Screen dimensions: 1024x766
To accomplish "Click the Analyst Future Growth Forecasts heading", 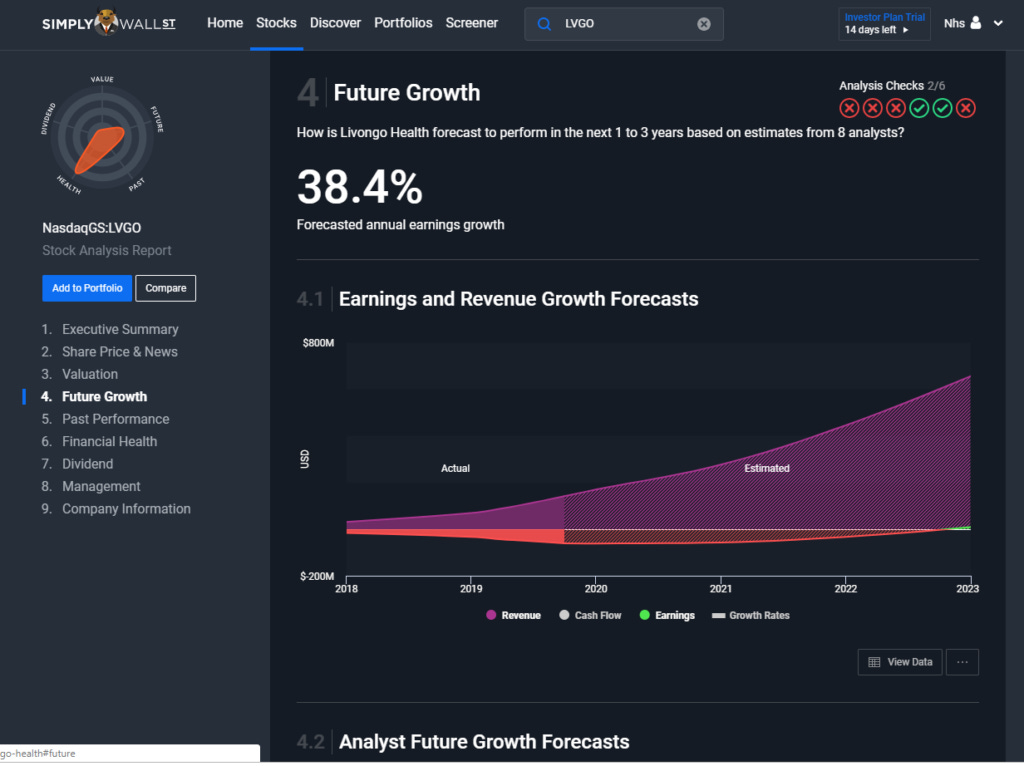I will [x=484, y=742].
